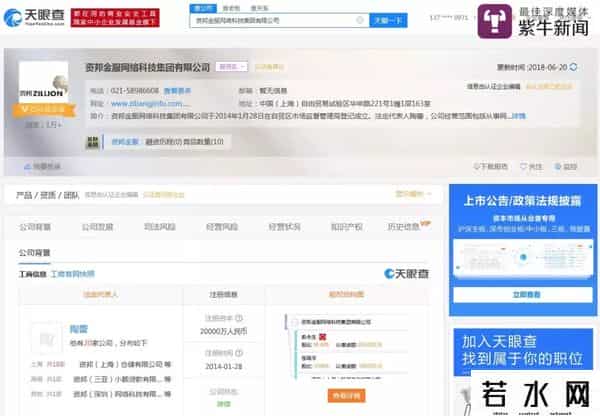Open the 资邦(三亚)小额贷款 company row
This screenshot has height=416, width=600.
(x=122, y=379)
